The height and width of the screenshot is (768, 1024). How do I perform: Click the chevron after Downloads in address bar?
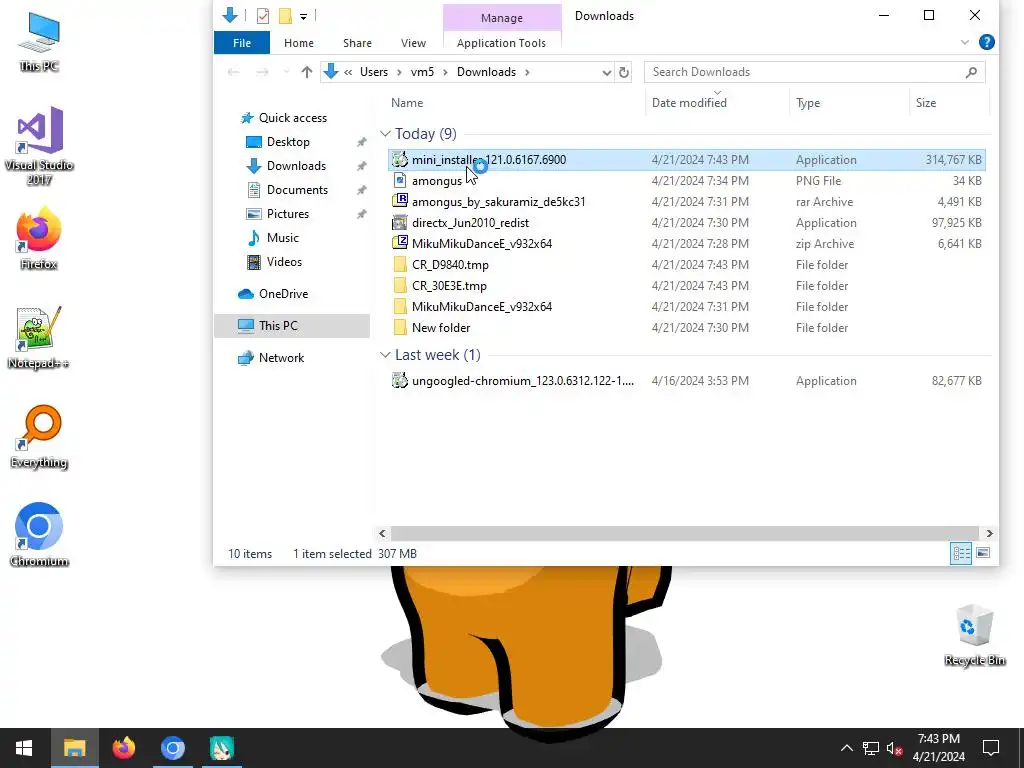527,72
